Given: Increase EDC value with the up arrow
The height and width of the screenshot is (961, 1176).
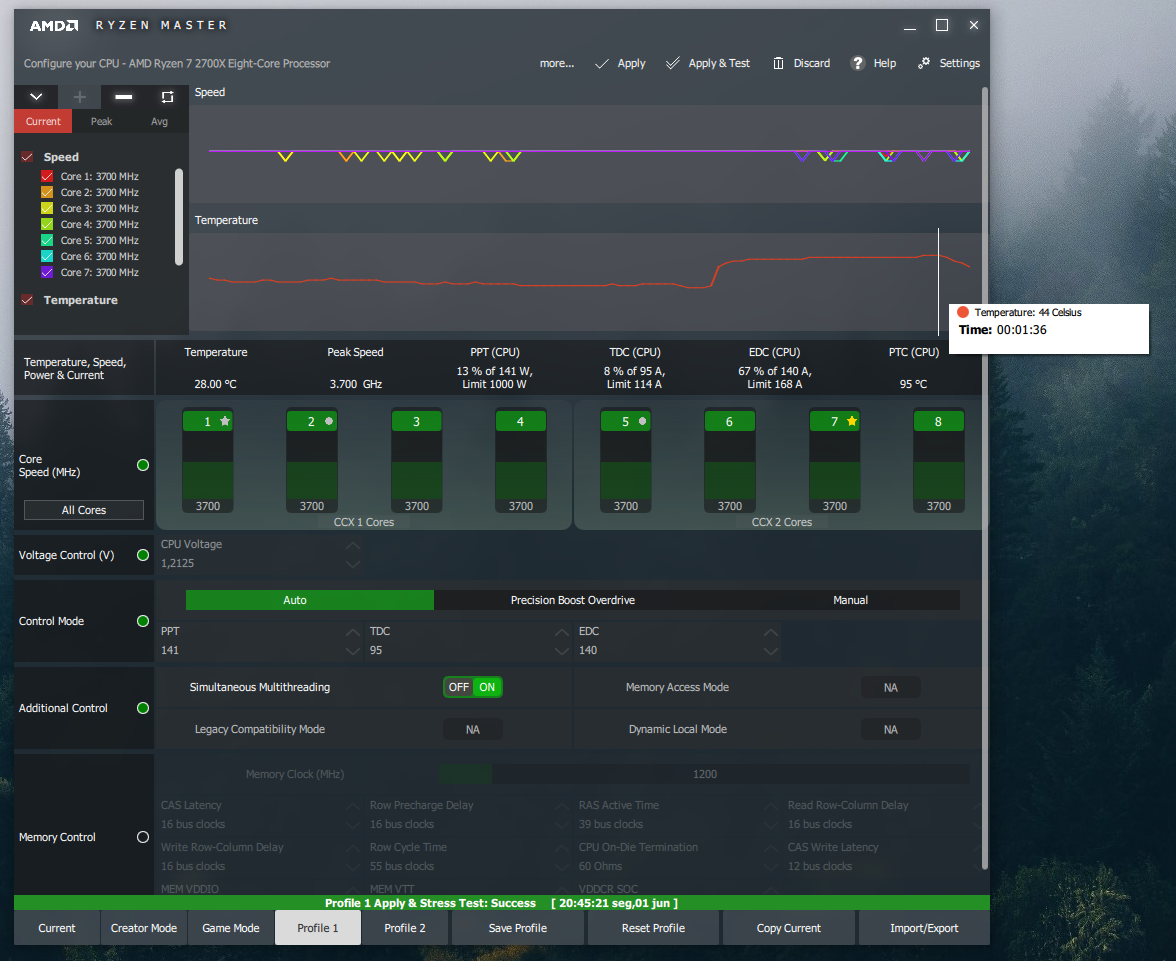Looking at the screenshot, I should [770, 632].
